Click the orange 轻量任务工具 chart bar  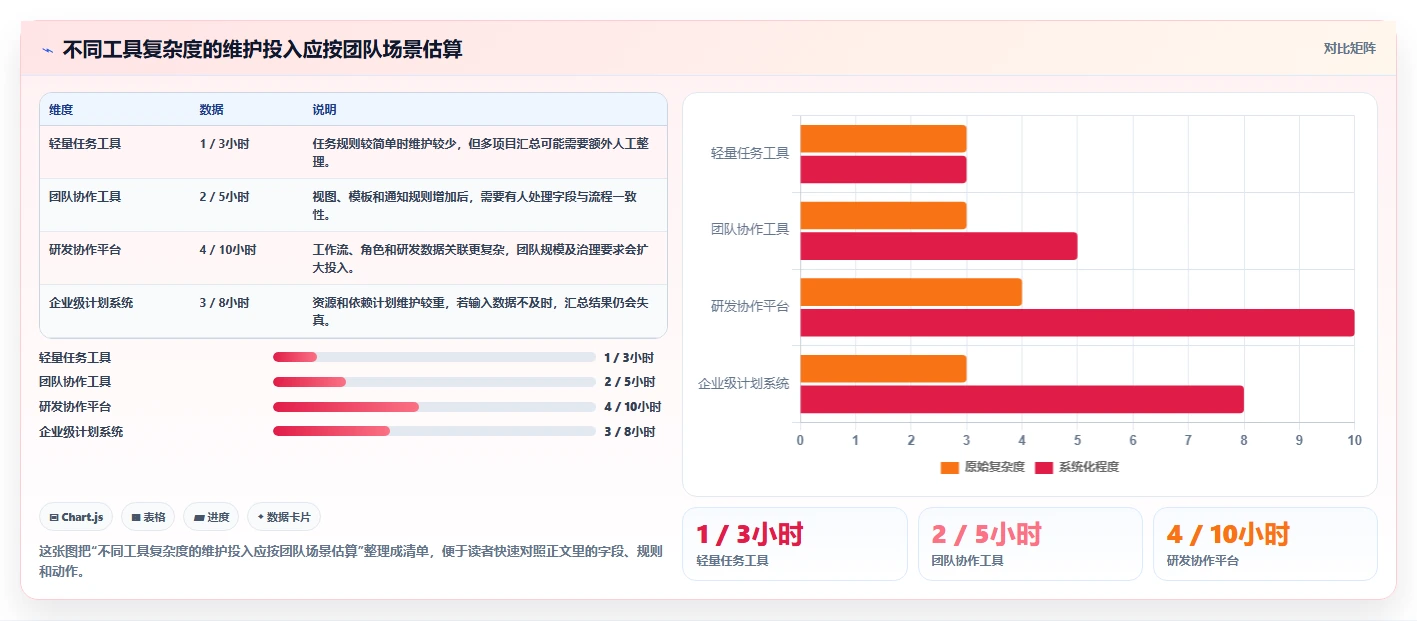883,139
